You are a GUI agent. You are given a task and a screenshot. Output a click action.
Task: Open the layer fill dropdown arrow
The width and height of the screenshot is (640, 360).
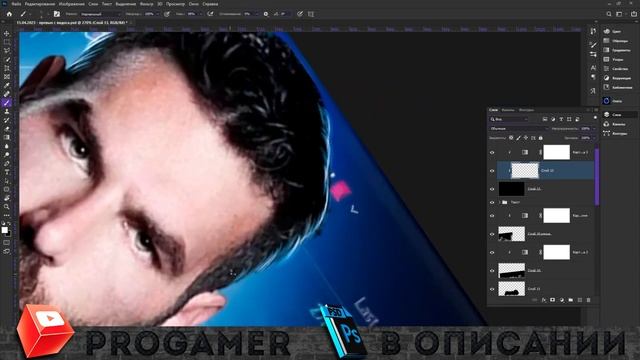tap(593, 138)
